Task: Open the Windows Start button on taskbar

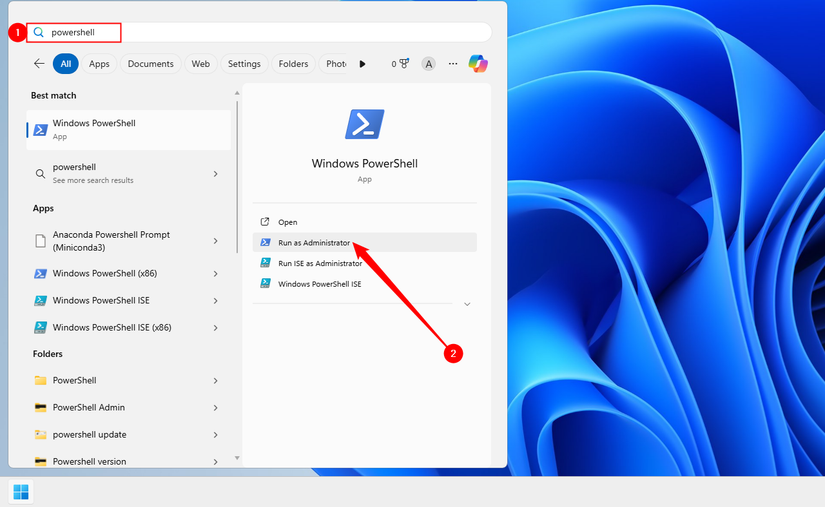Action: [x=21, y=492]
